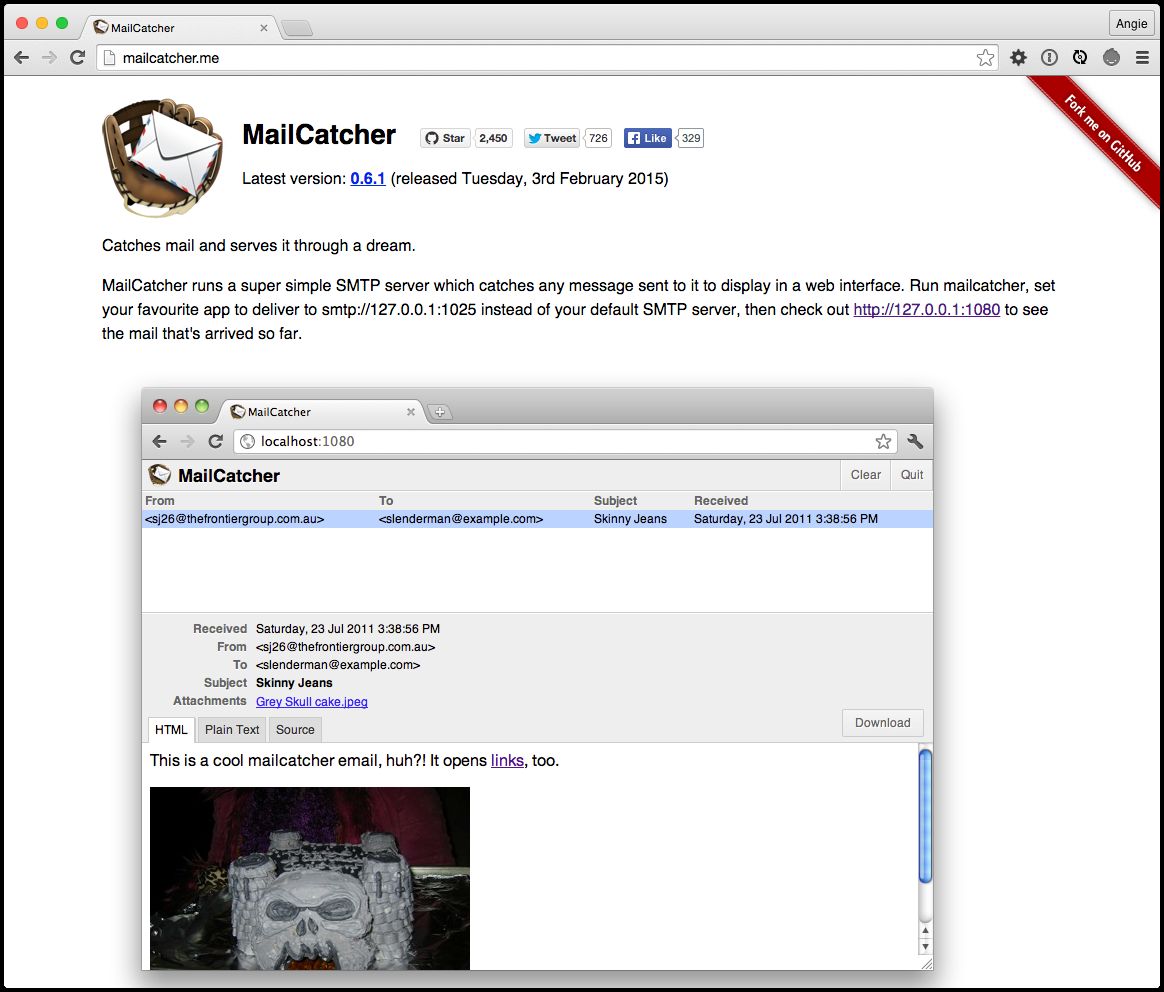1164x992 pixels.
Task: Click the plus new tab button in screenshot
Action: coord(439,412)
